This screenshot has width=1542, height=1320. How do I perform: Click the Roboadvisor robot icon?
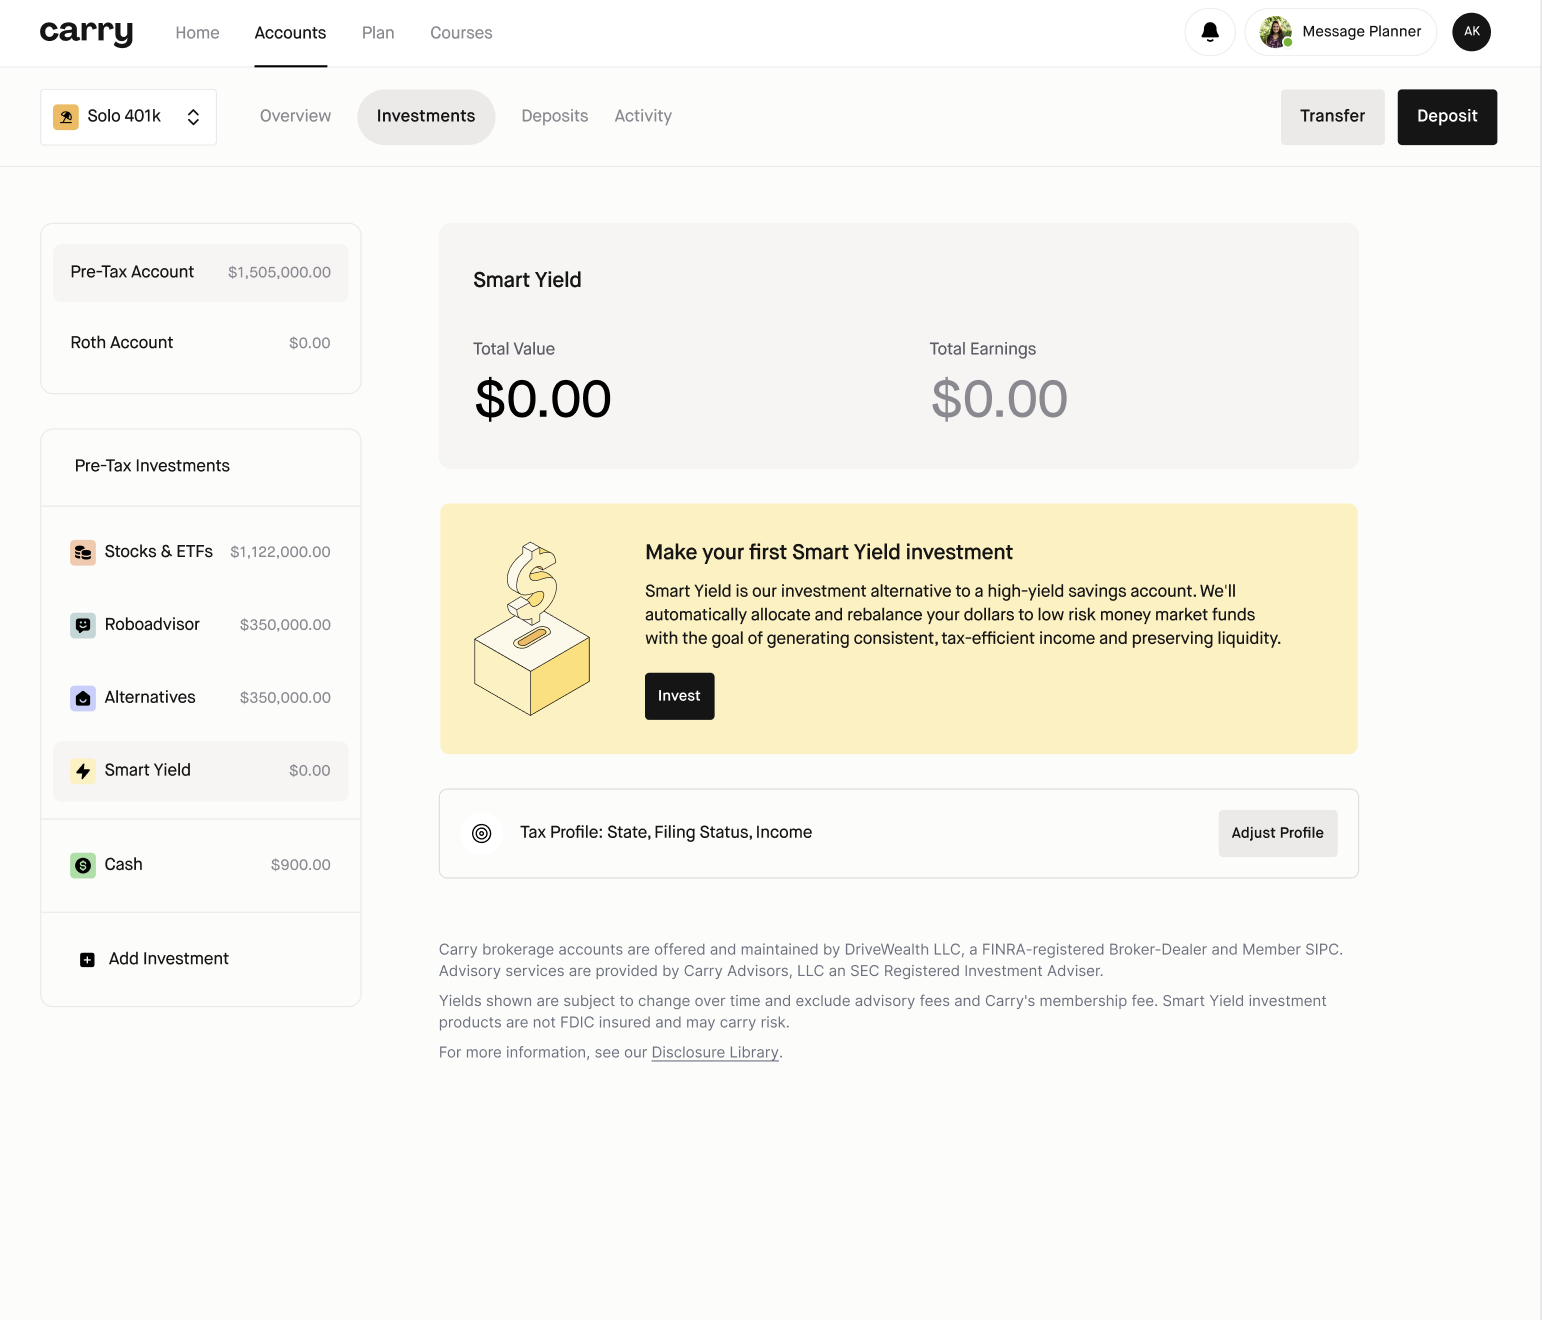83,625
